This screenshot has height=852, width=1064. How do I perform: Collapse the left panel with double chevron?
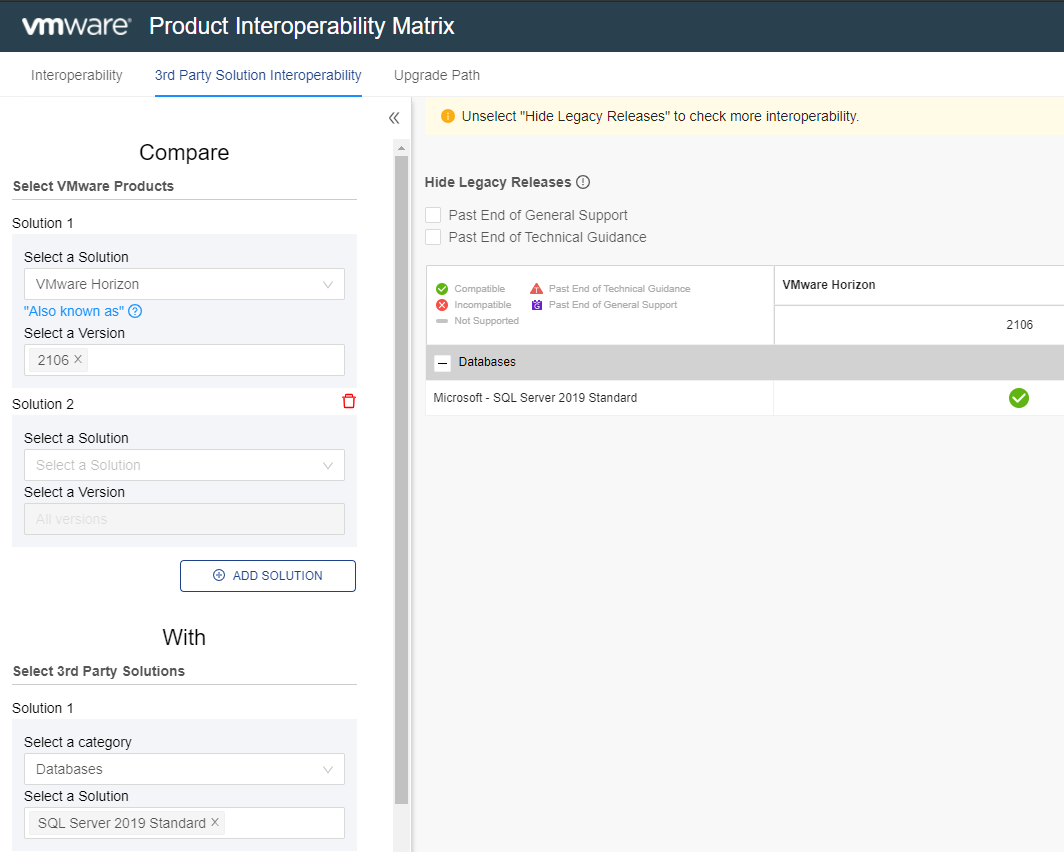tap(394, 118)
